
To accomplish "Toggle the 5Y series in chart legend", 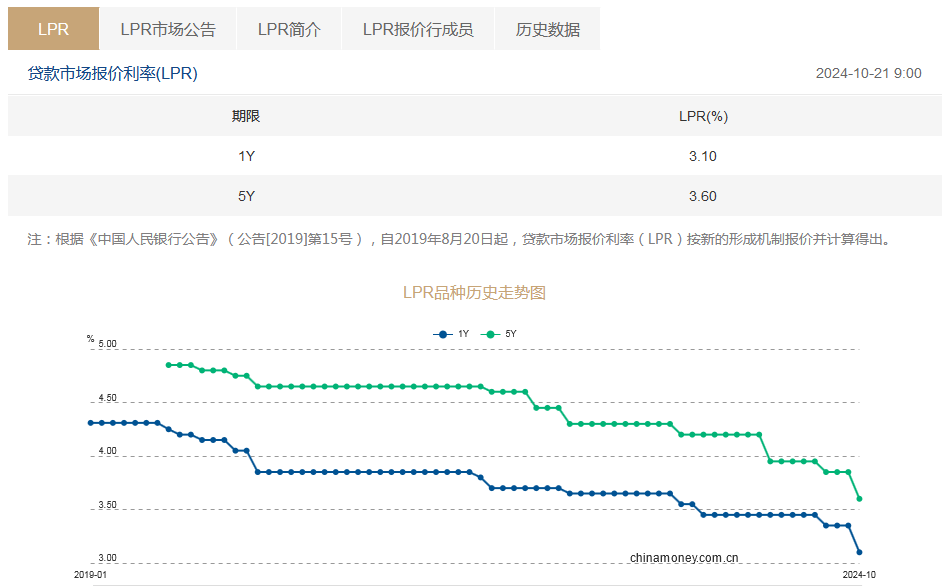I will (x=500, y=334).
